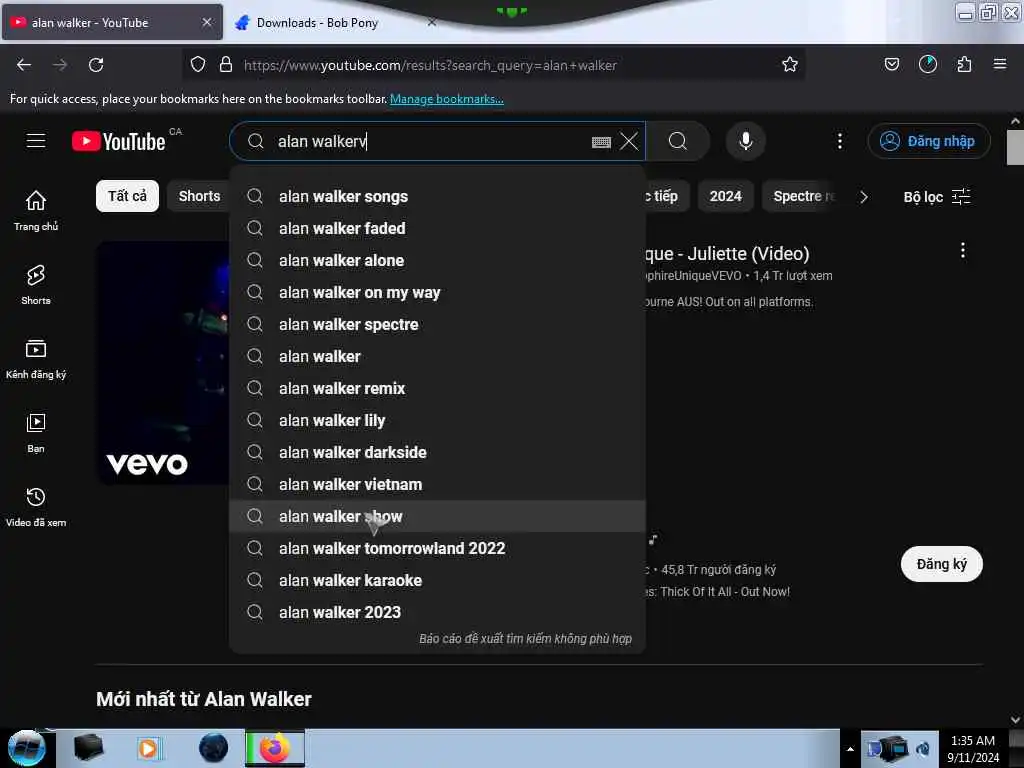Open the on-screen keyboard icon in search box

601,142
